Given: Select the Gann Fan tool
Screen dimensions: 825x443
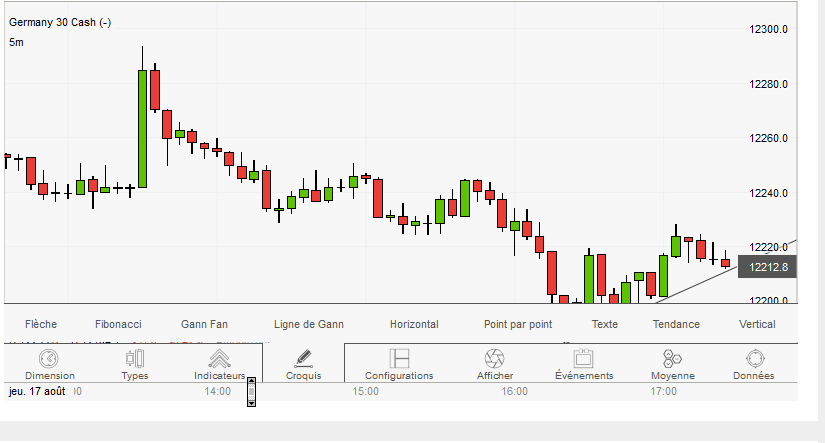Looking at the screenshot, I should point(204,324).
